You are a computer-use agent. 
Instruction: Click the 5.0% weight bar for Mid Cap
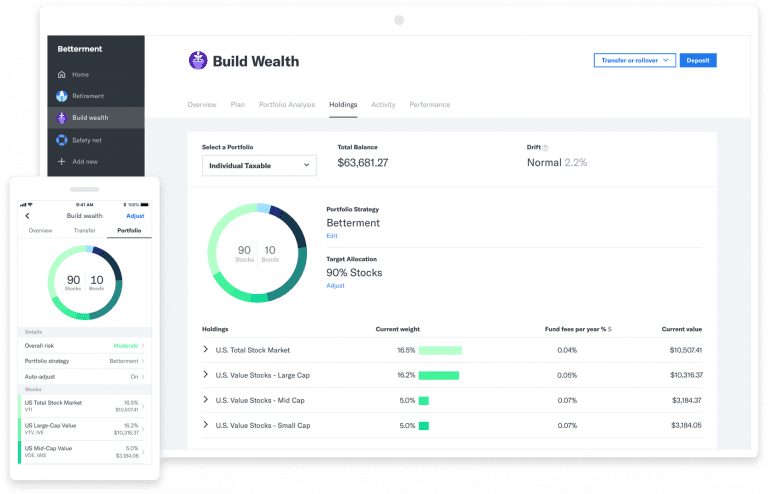424,400
